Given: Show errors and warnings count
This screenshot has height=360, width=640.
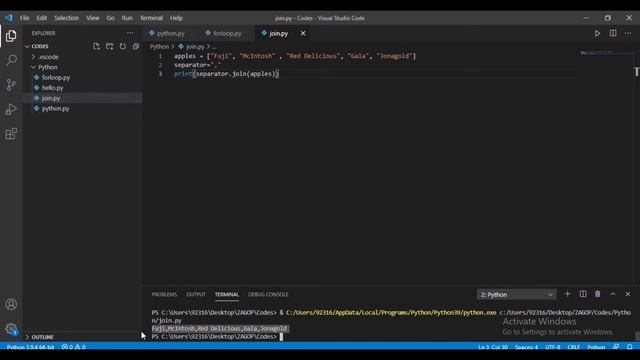Looking at the screenshot, I should click(x=73, y=347).
